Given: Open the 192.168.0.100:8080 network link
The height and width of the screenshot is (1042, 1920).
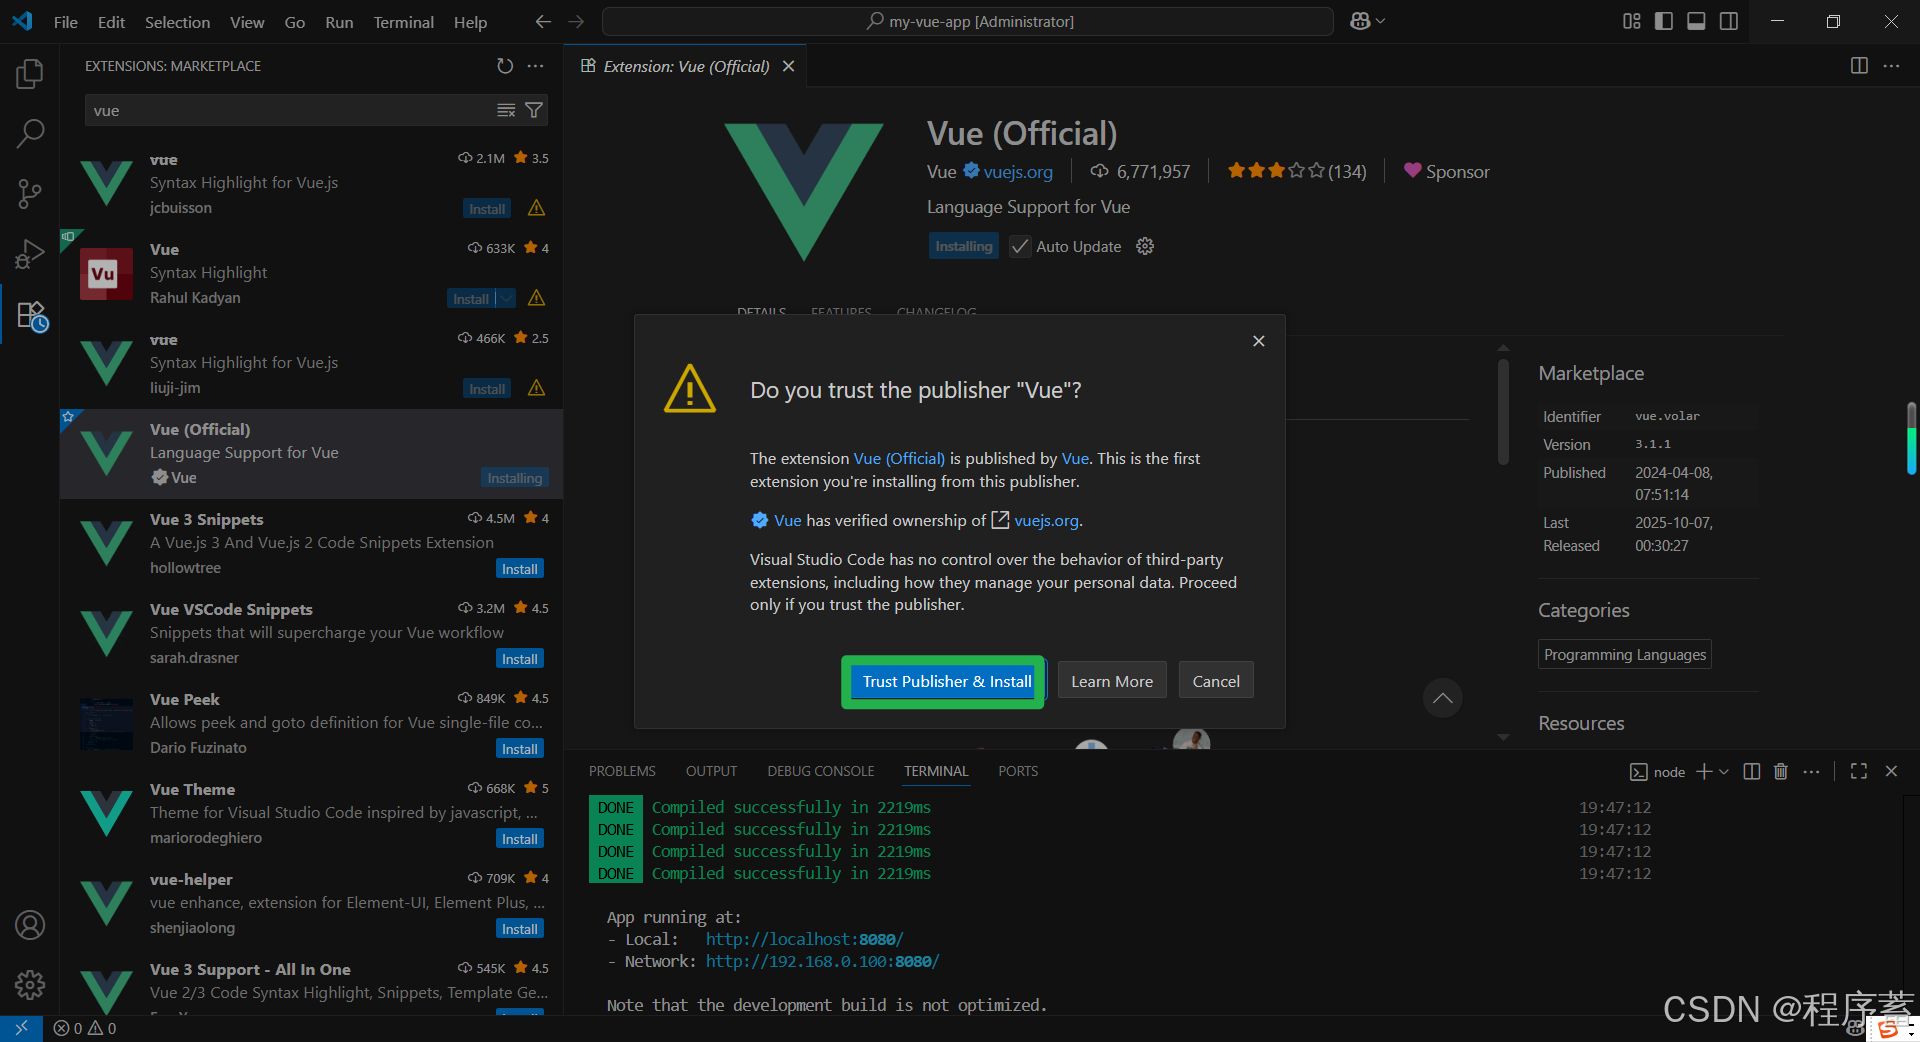Looking at the screenshot, I should click(x=822, y=961).
